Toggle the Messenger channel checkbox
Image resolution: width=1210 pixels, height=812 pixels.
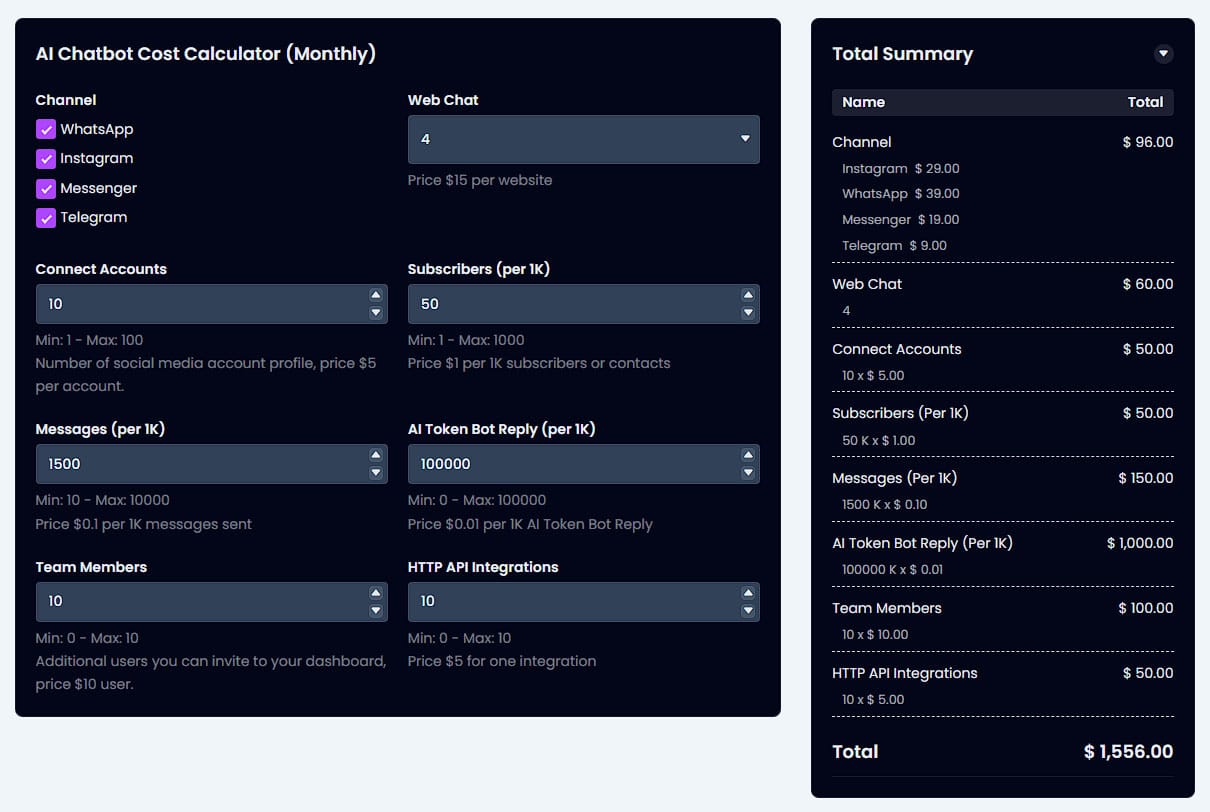[x=46, y=188]
